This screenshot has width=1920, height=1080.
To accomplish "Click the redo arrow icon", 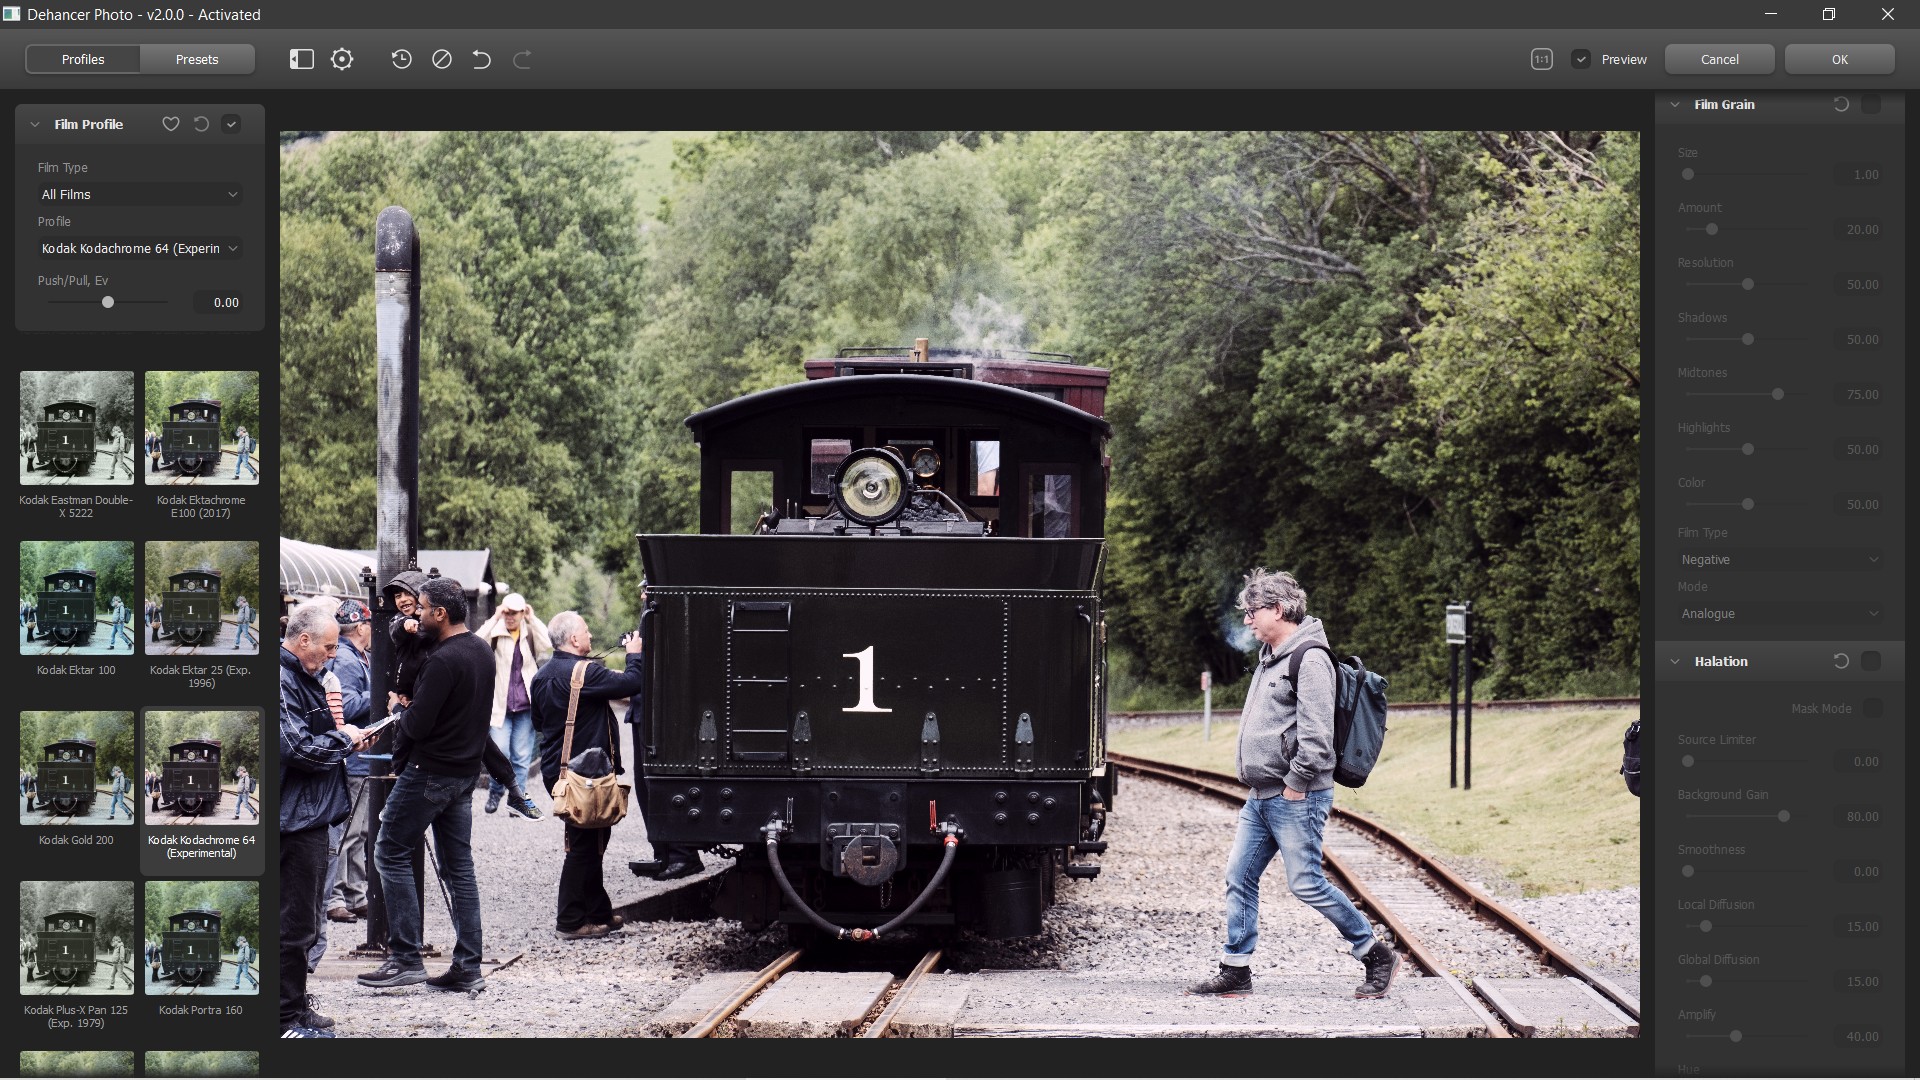I will click(x=521, y=59).
